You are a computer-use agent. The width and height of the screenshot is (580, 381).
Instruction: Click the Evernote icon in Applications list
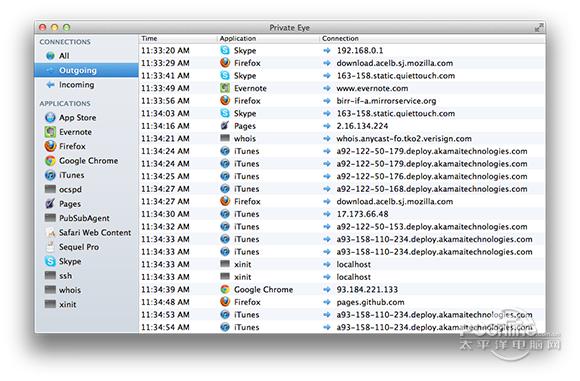pyautogui.click(x=50, y=132)
